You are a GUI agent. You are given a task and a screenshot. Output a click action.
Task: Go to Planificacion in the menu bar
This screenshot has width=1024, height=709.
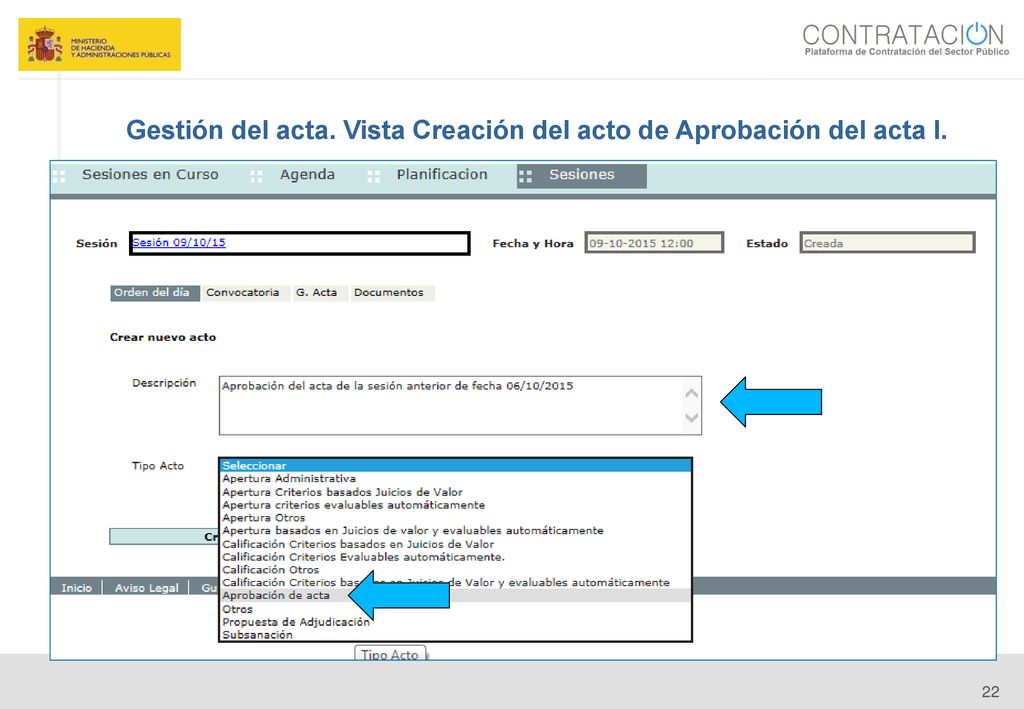[442, 175]
